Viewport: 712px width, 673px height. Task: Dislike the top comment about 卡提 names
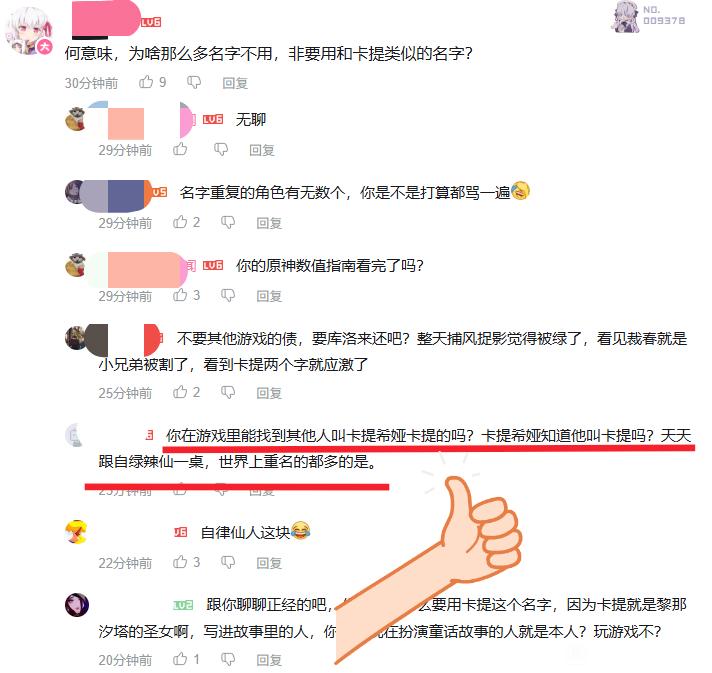[x=194, y=83]
